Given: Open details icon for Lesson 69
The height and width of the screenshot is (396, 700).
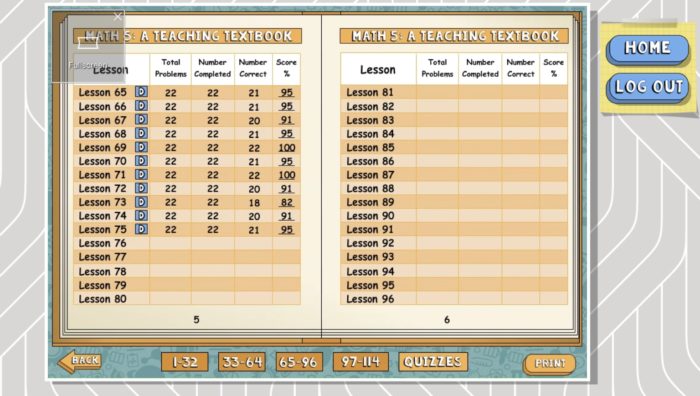Looking at the screenshot, I should coord(141,147).
